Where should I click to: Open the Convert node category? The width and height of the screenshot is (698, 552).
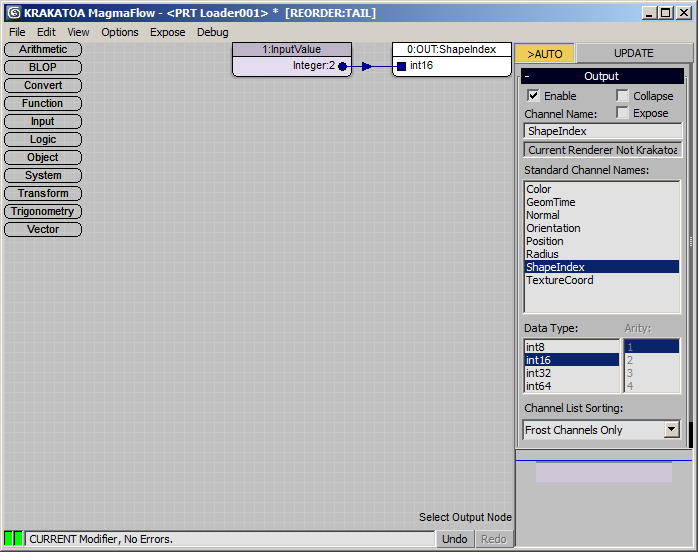pos(43,85)
